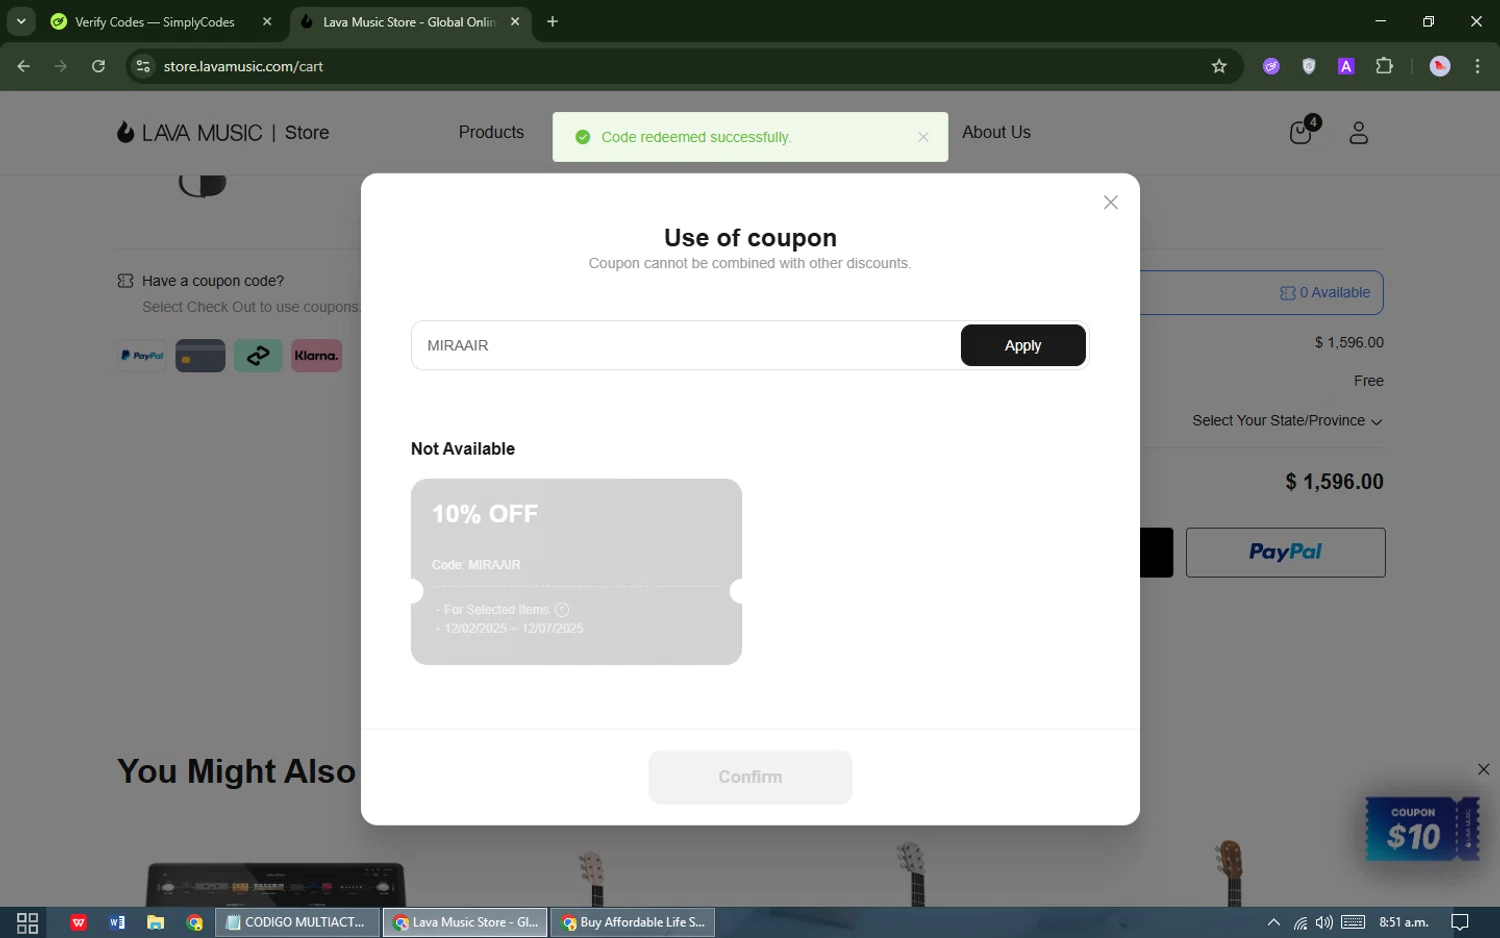Viewport: 1500px width, 938px height.
Task: View site information icon in address bar
Action: tap(143, 66)
